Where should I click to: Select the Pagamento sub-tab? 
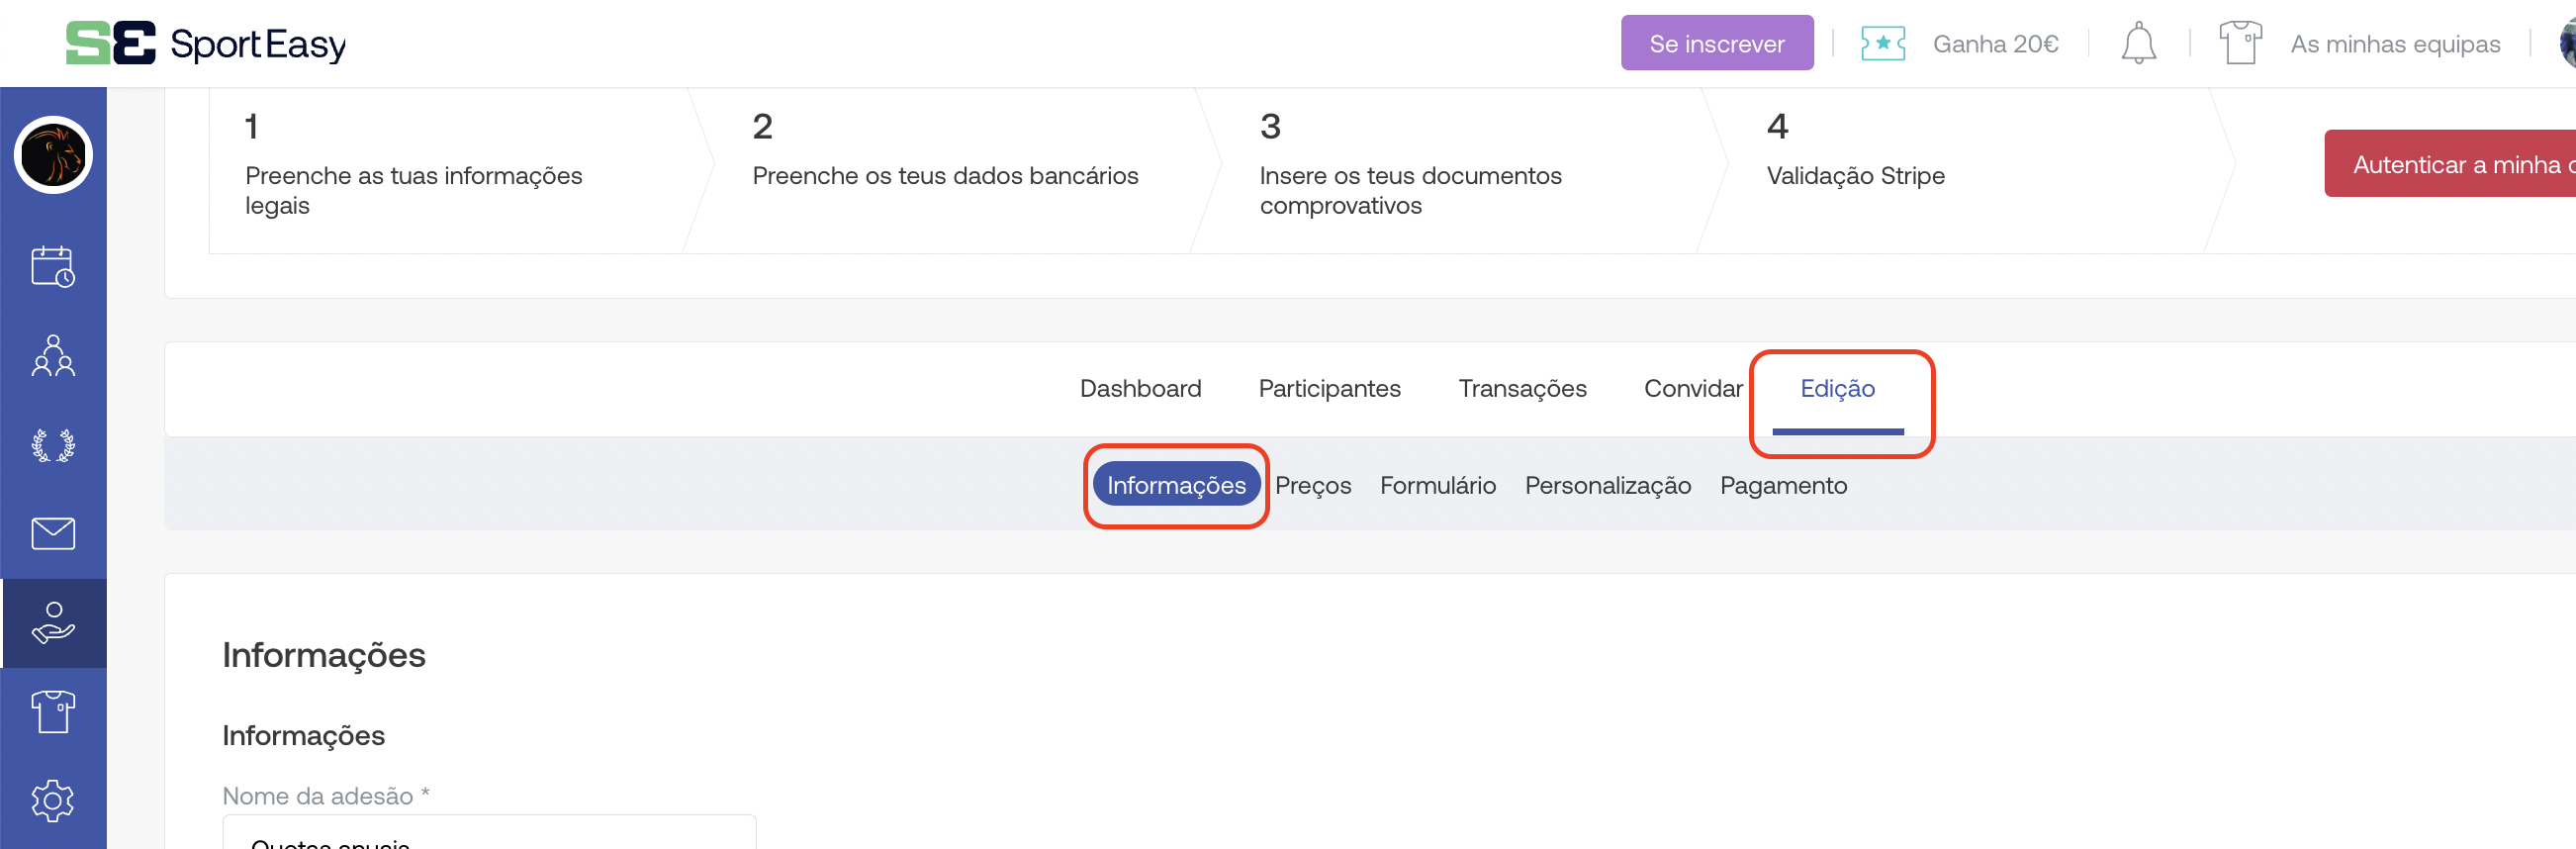1782,486
